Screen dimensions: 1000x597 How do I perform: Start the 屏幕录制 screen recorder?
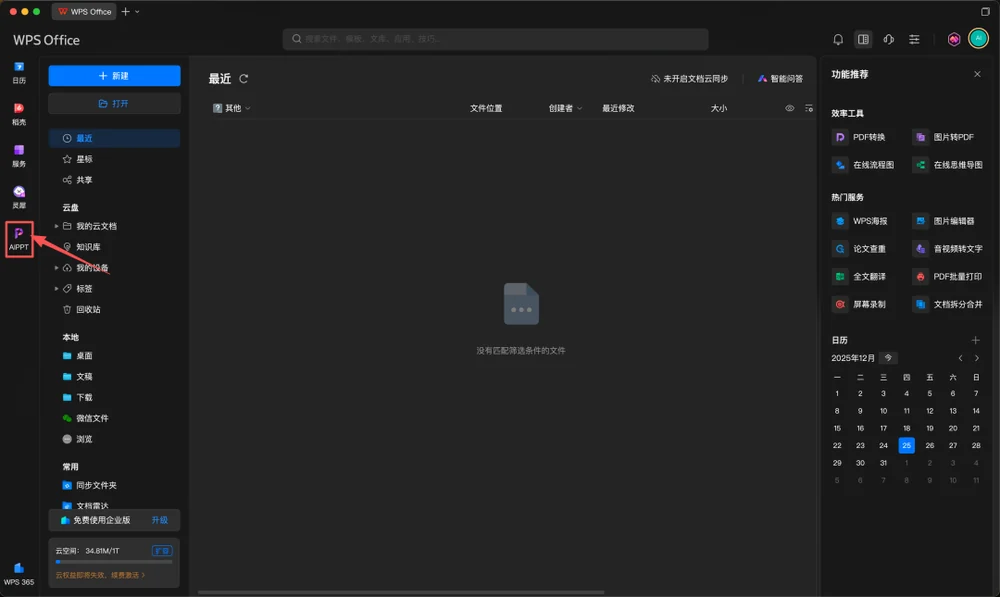860,304
